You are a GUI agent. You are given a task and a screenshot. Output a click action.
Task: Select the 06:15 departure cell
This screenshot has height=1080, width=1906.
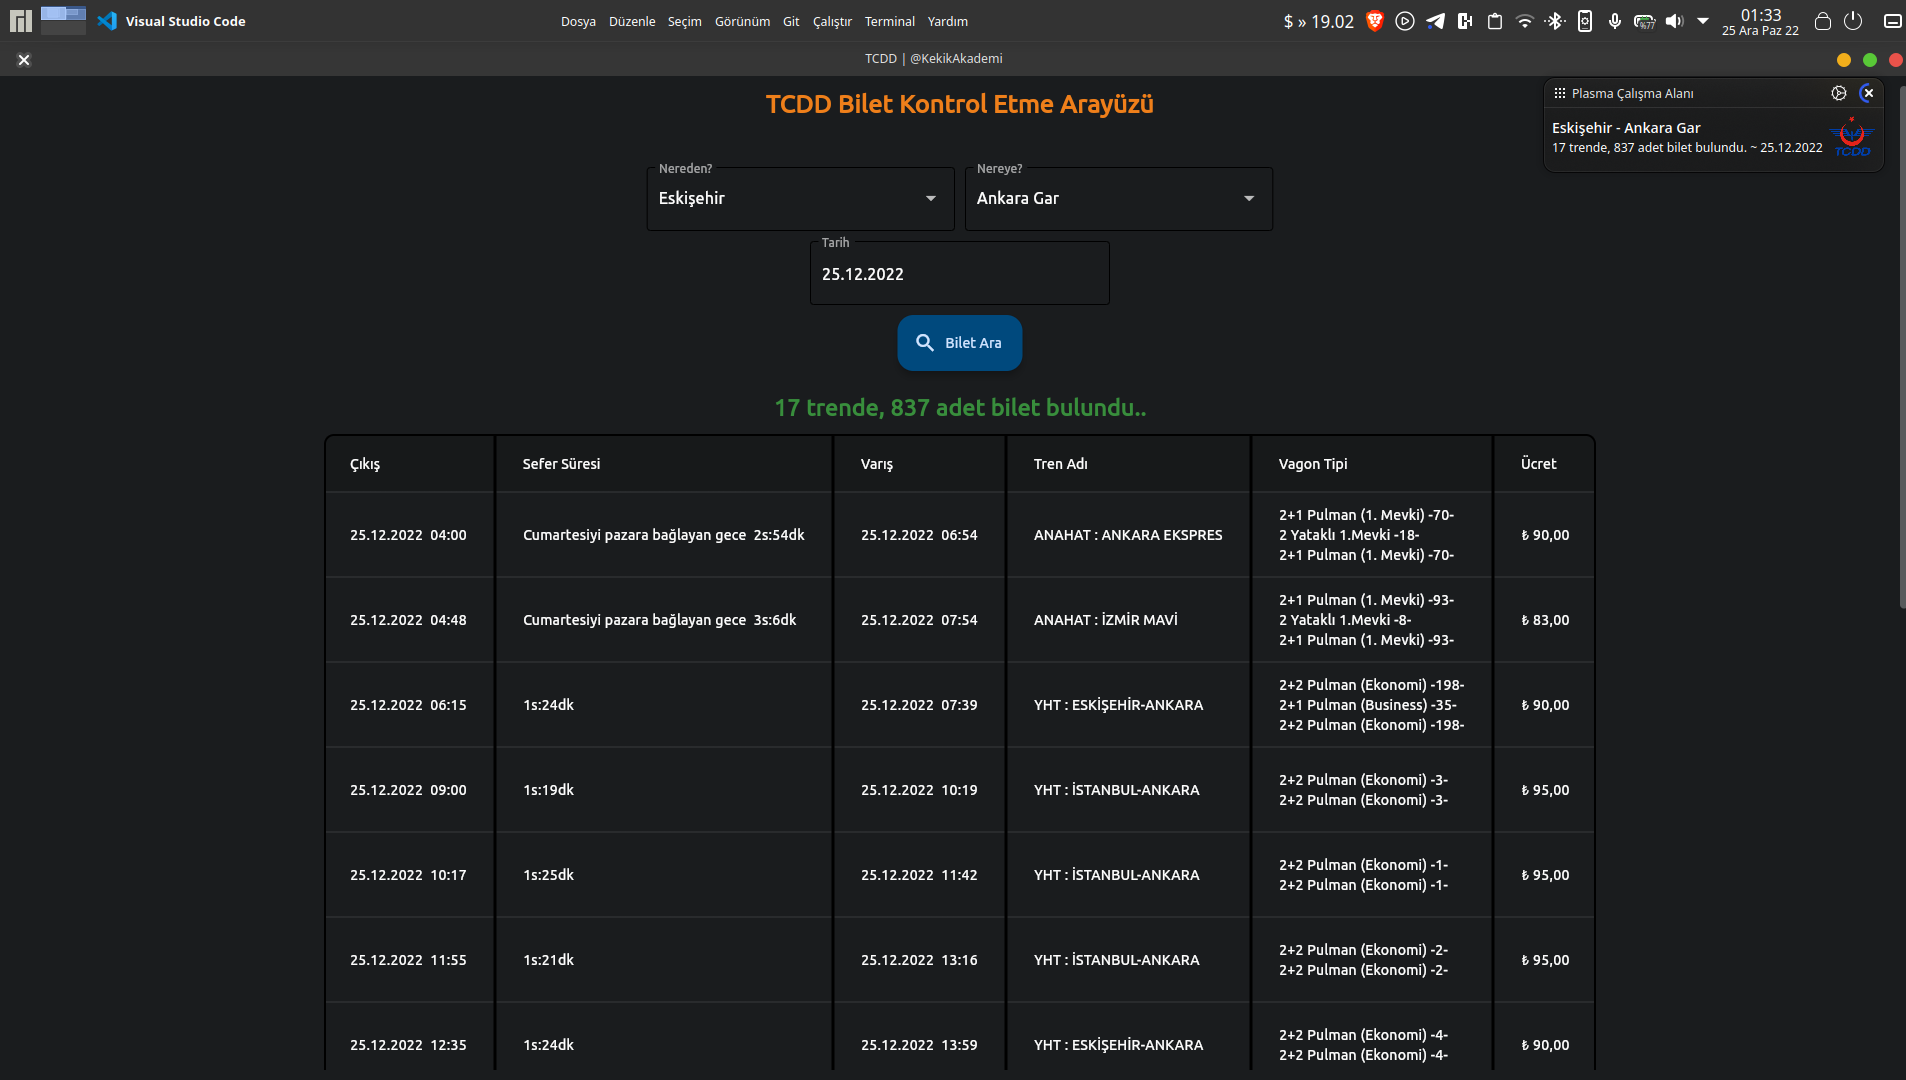click(408, 705)
